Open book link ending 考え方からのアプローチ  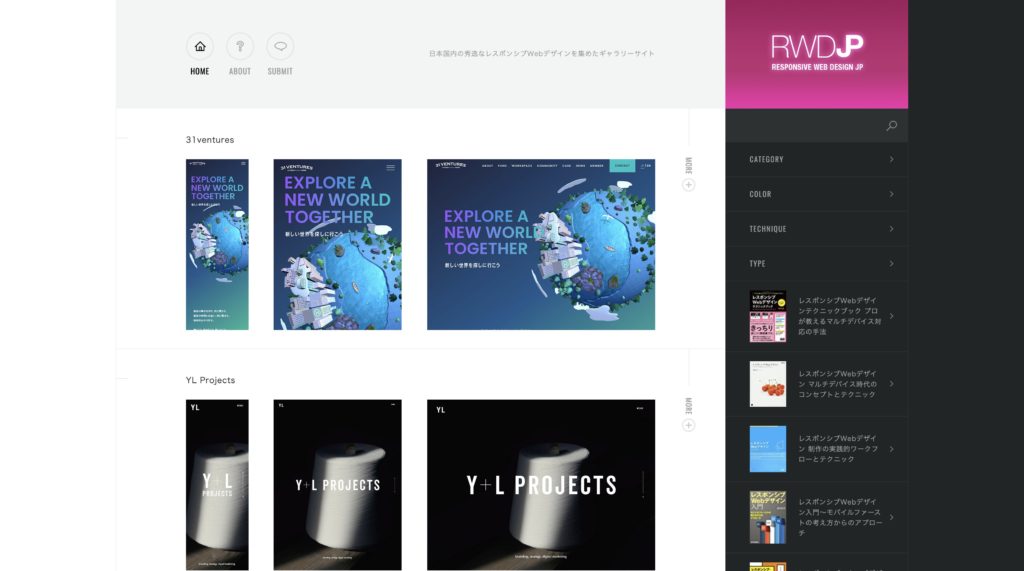[839, 517]
